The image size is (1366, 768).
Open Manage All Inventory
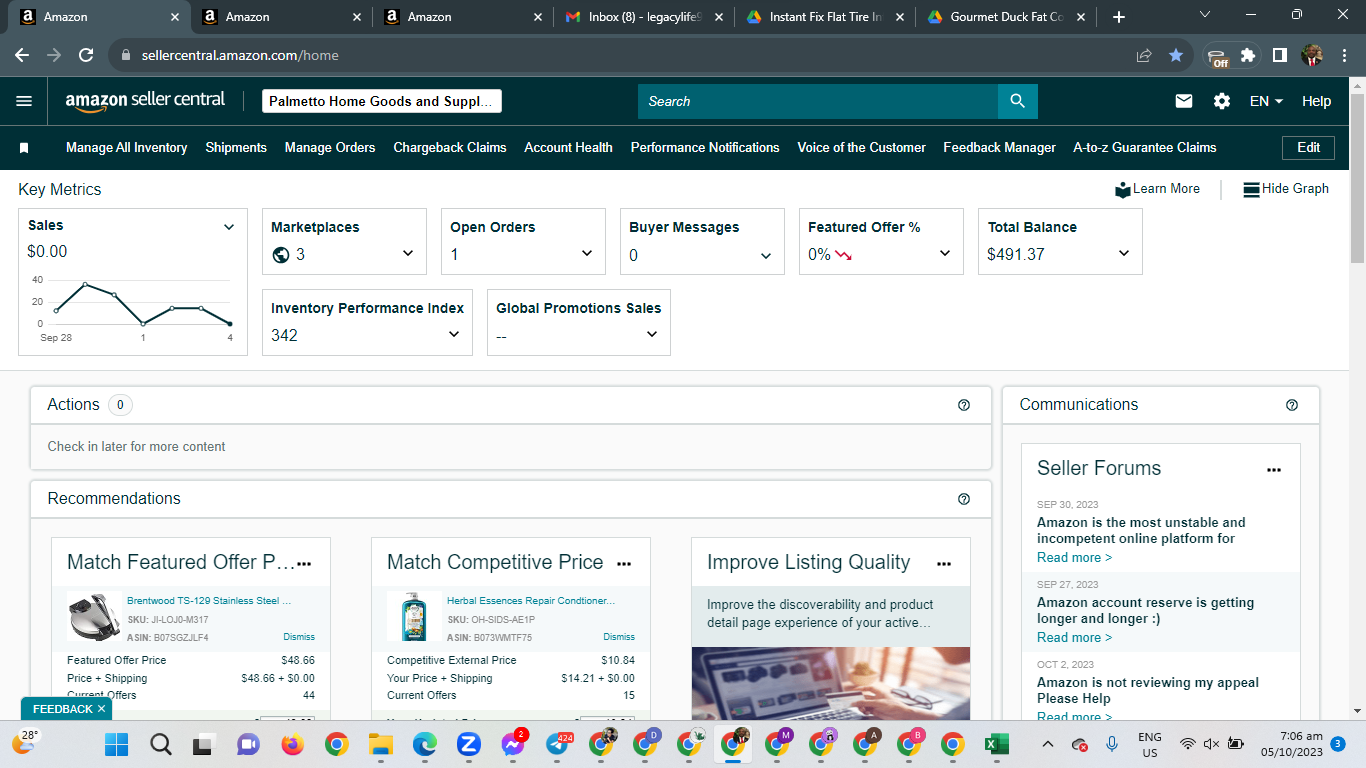(x=127, y=148)
